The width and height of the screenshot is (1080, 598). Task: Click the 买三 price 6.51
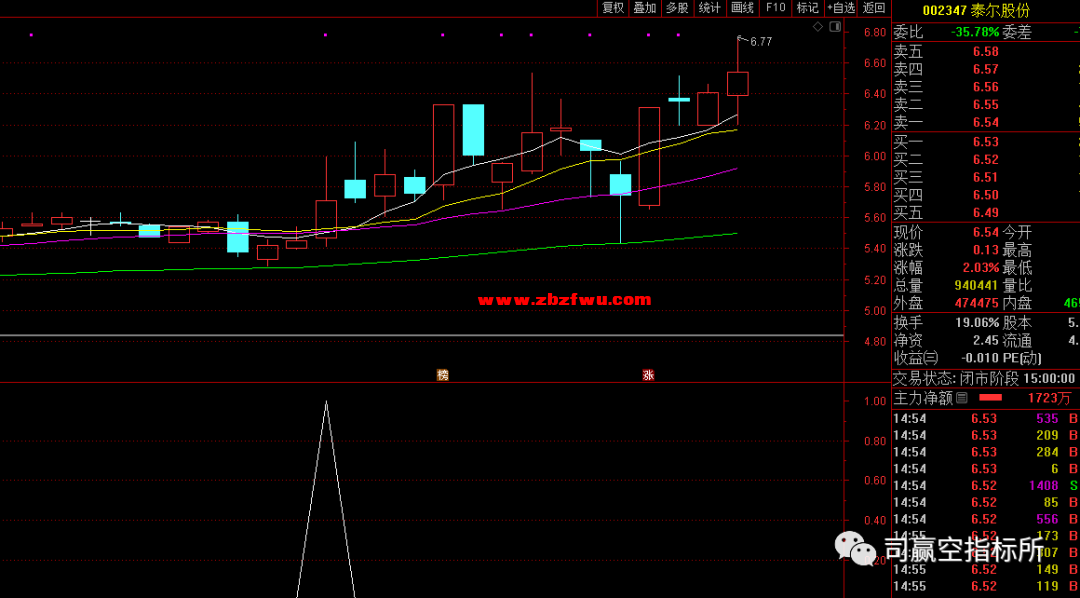point(986,177)
